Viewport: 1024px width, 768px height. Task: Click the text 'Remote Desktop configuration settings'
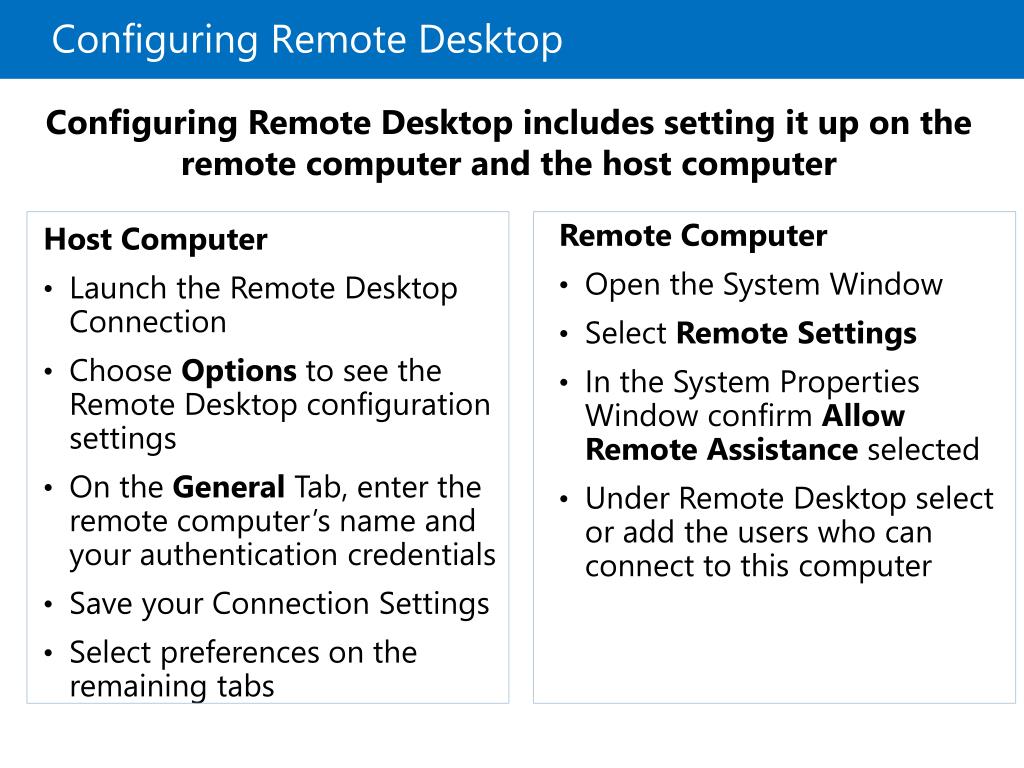coord(280,422)
